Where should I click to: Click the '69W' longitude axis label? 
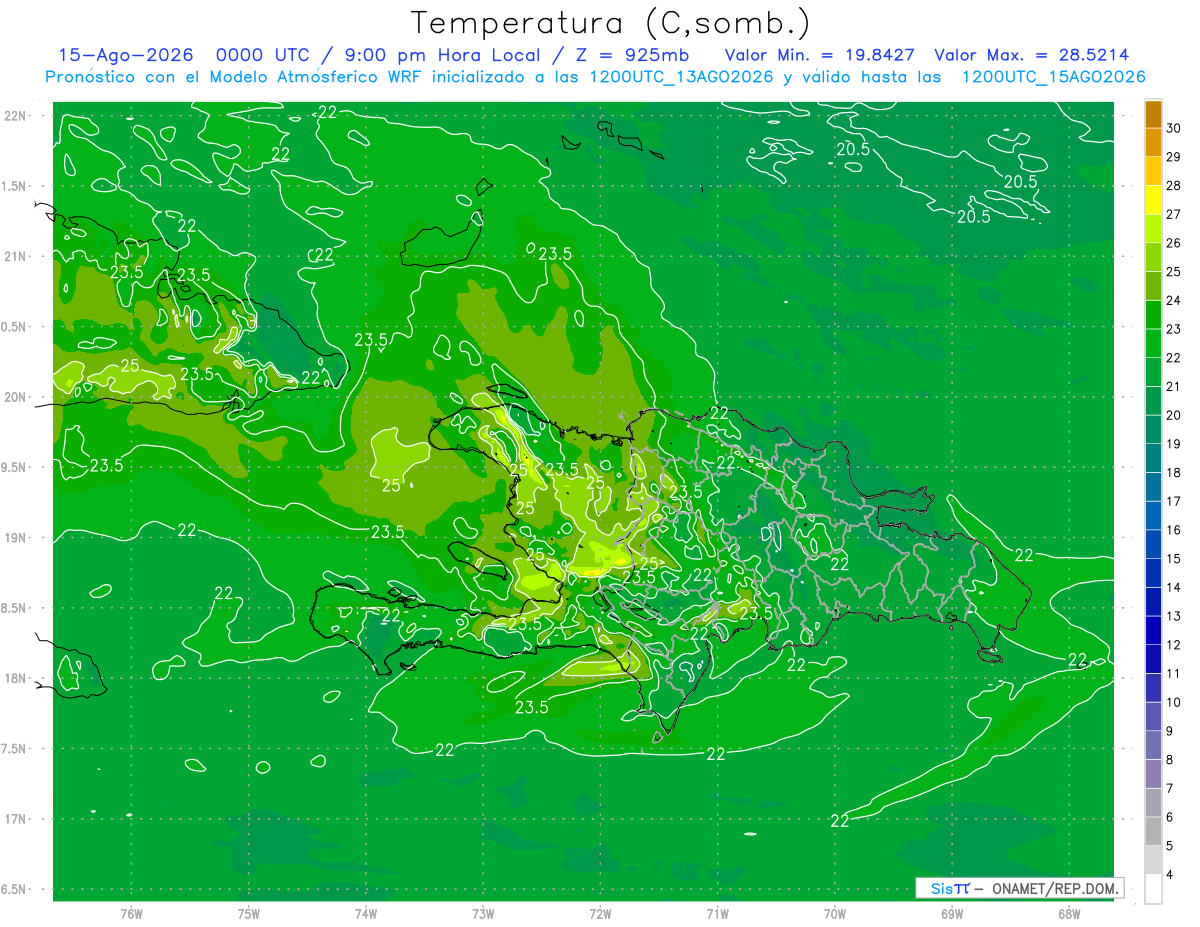coord(952,914)
